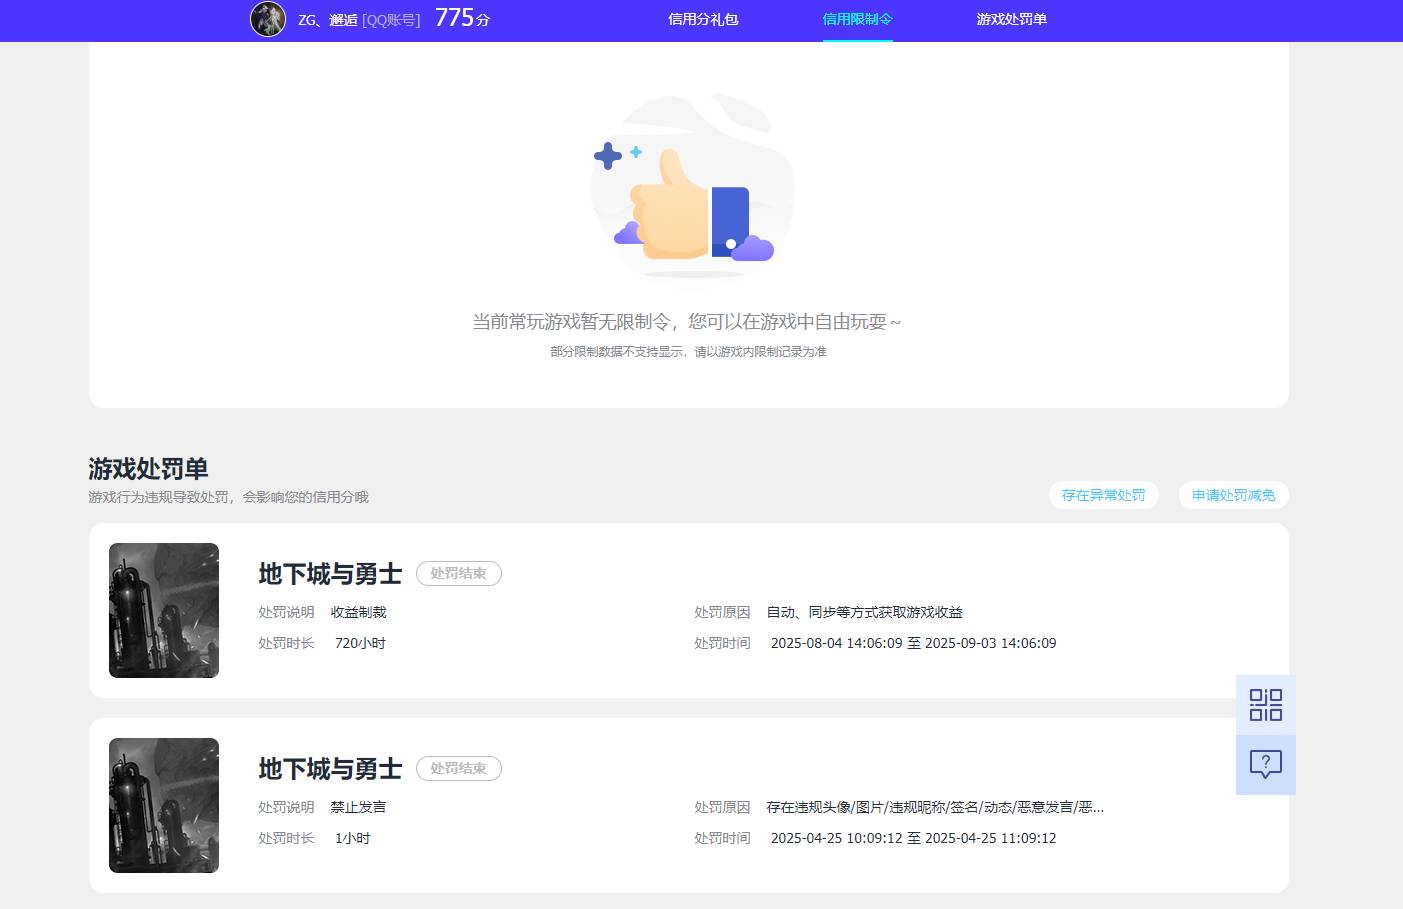Click the 775分 credit score
This screenshot has height=909, width=1403.
(461, 18)
